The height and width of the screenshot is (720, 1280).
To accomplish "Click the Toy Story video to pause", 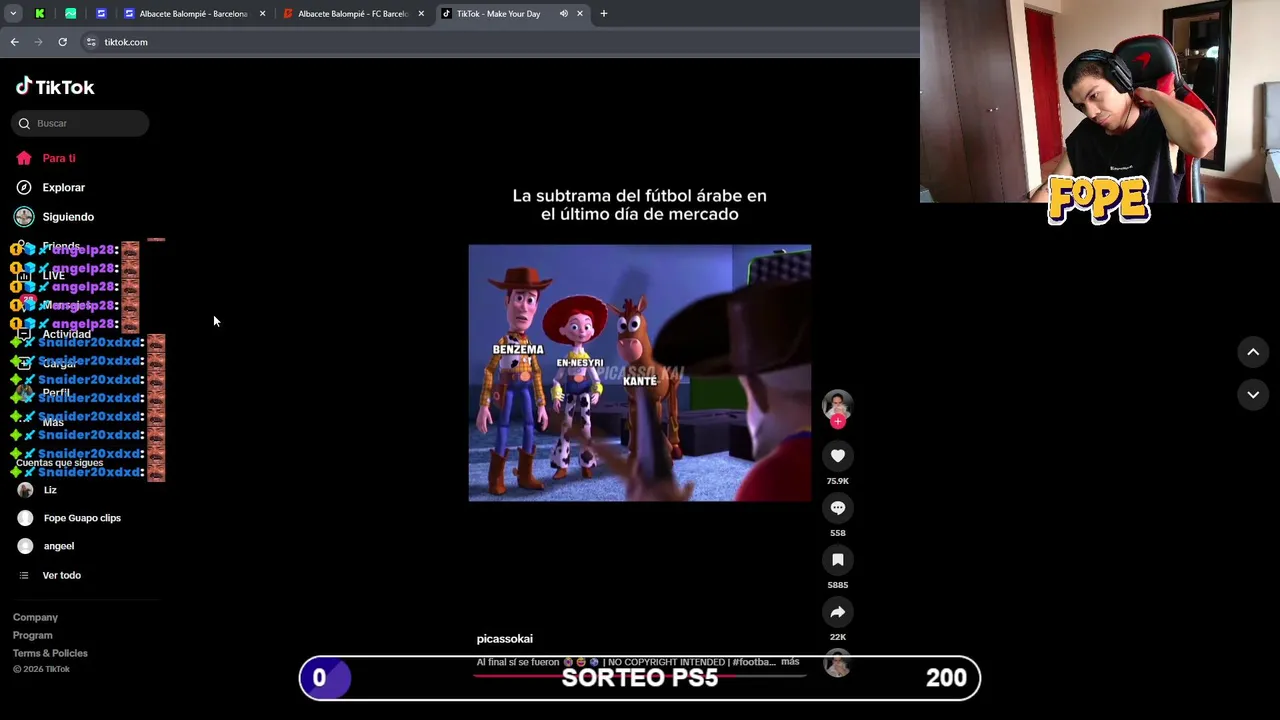I will (x=640, y=373).
